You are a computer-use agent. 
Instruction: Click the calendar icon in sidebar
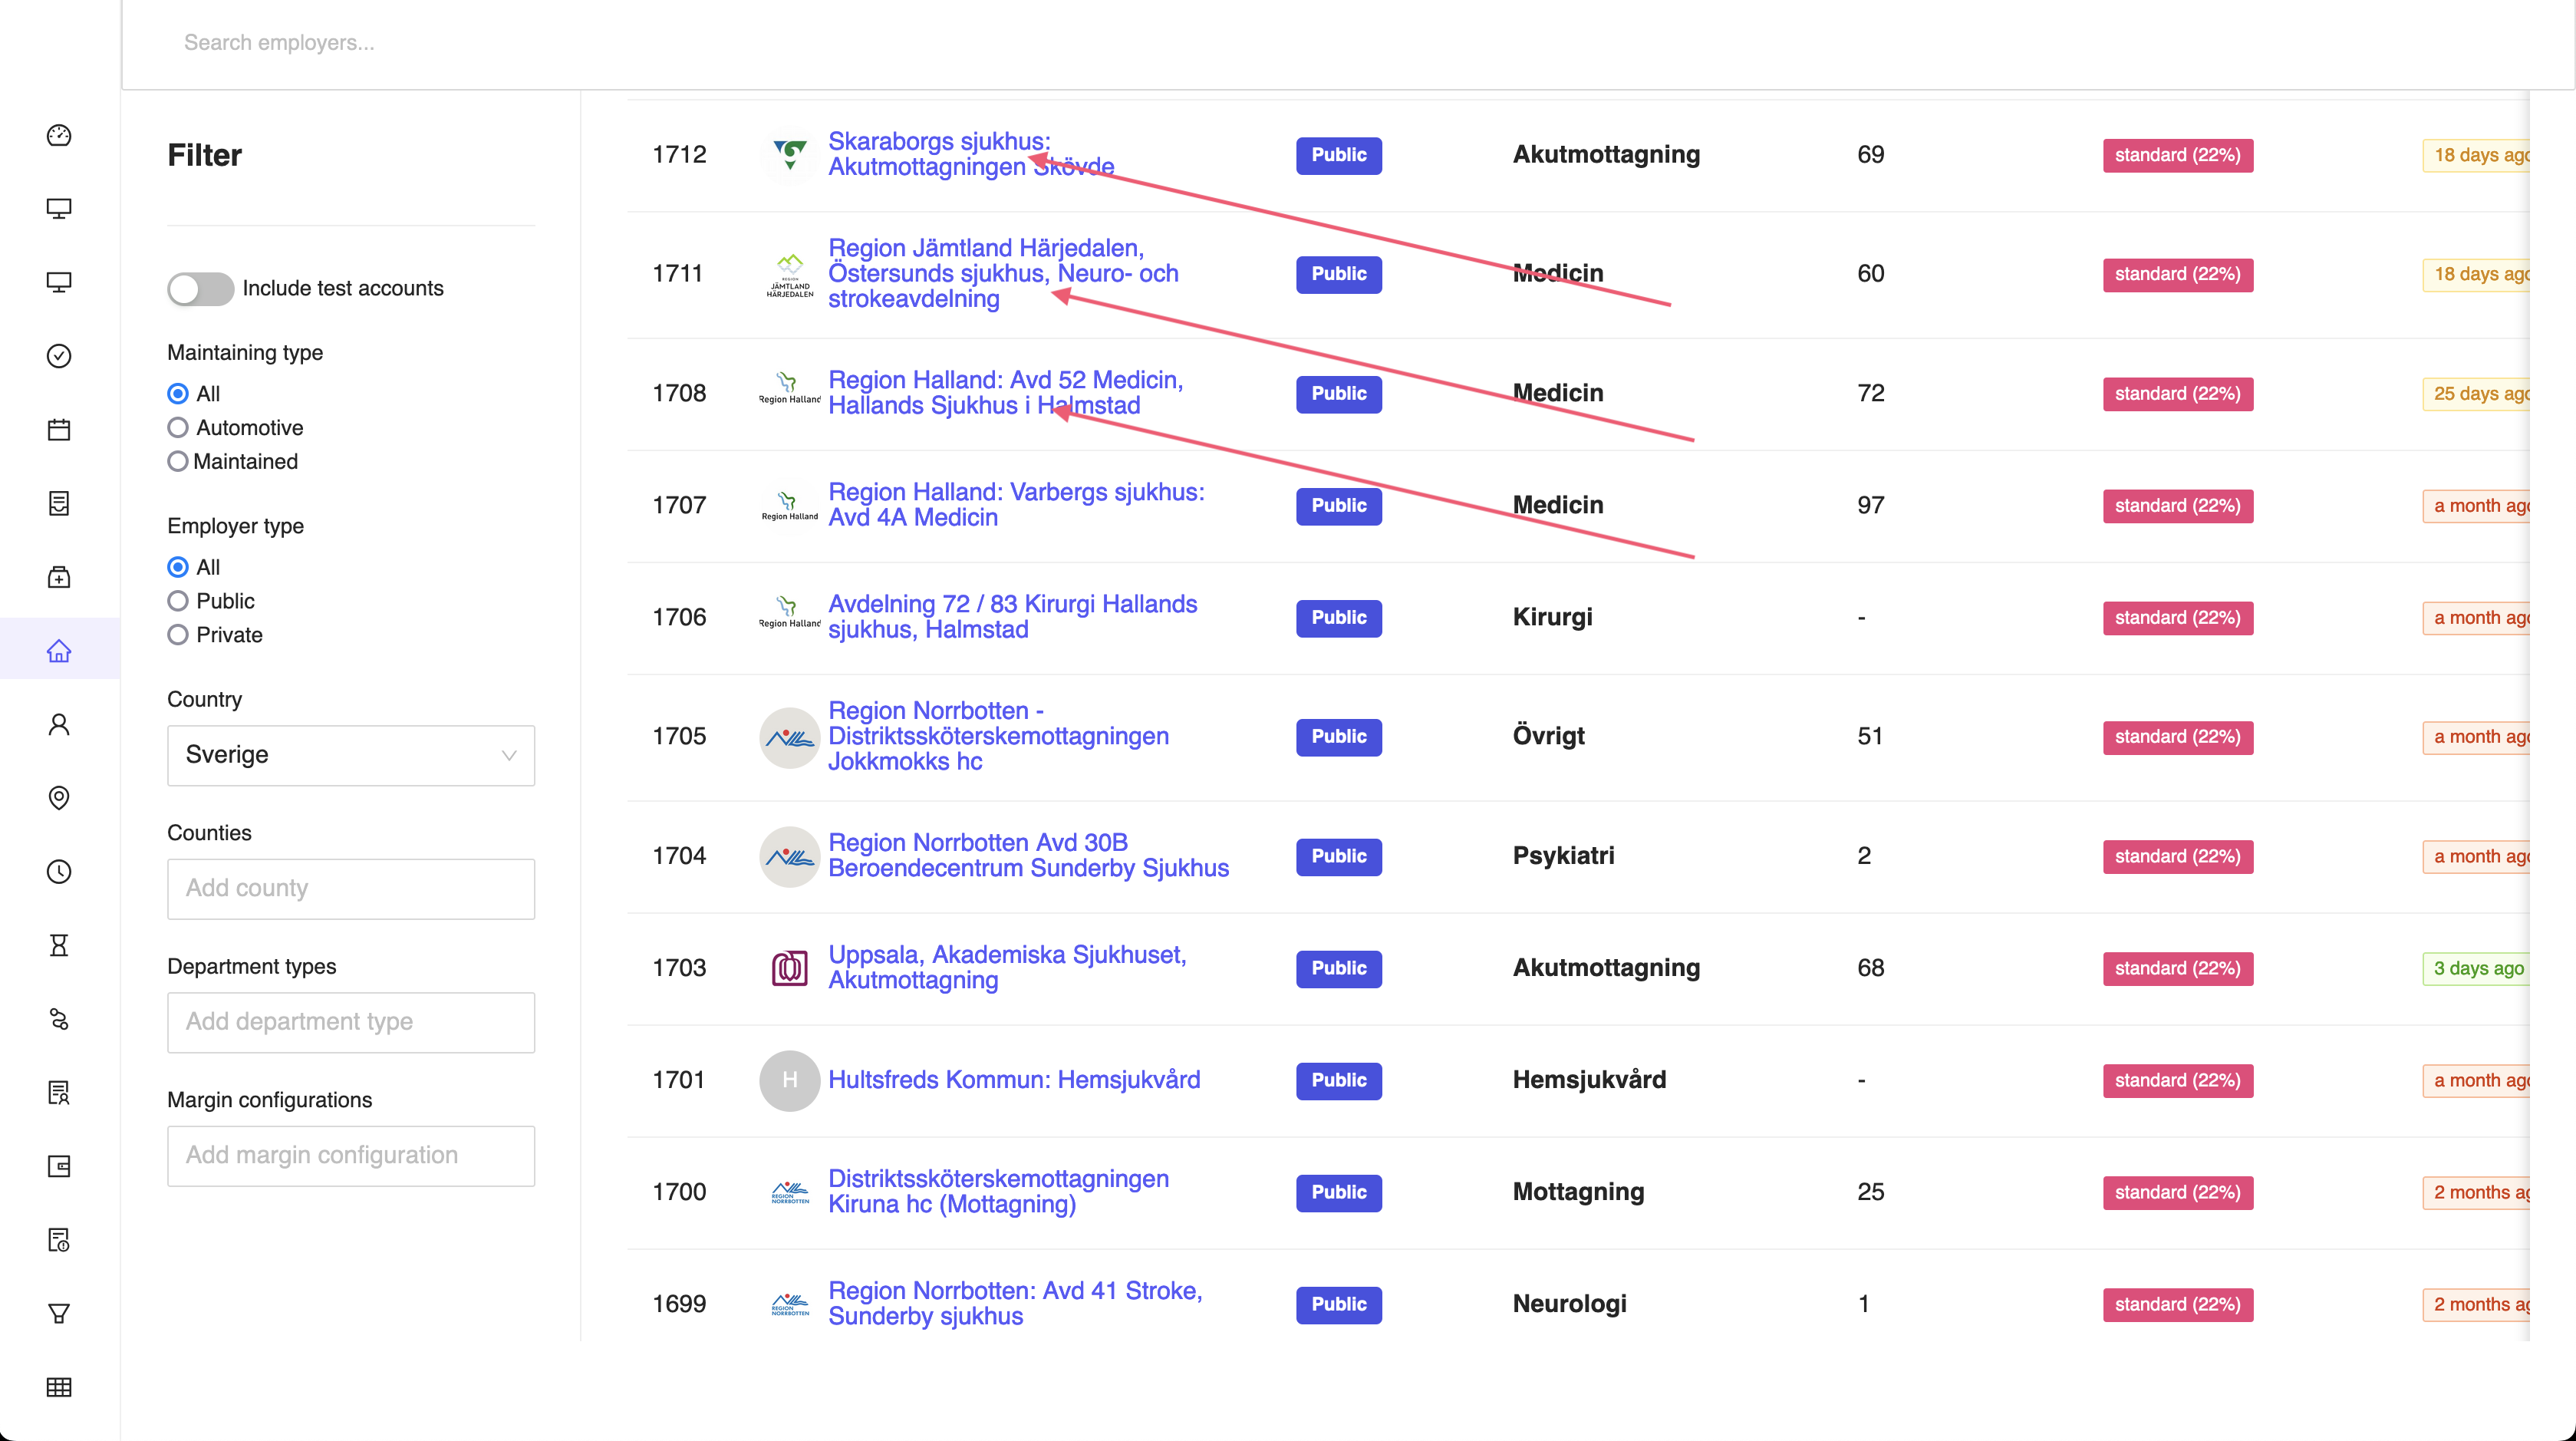click(59, 430)
